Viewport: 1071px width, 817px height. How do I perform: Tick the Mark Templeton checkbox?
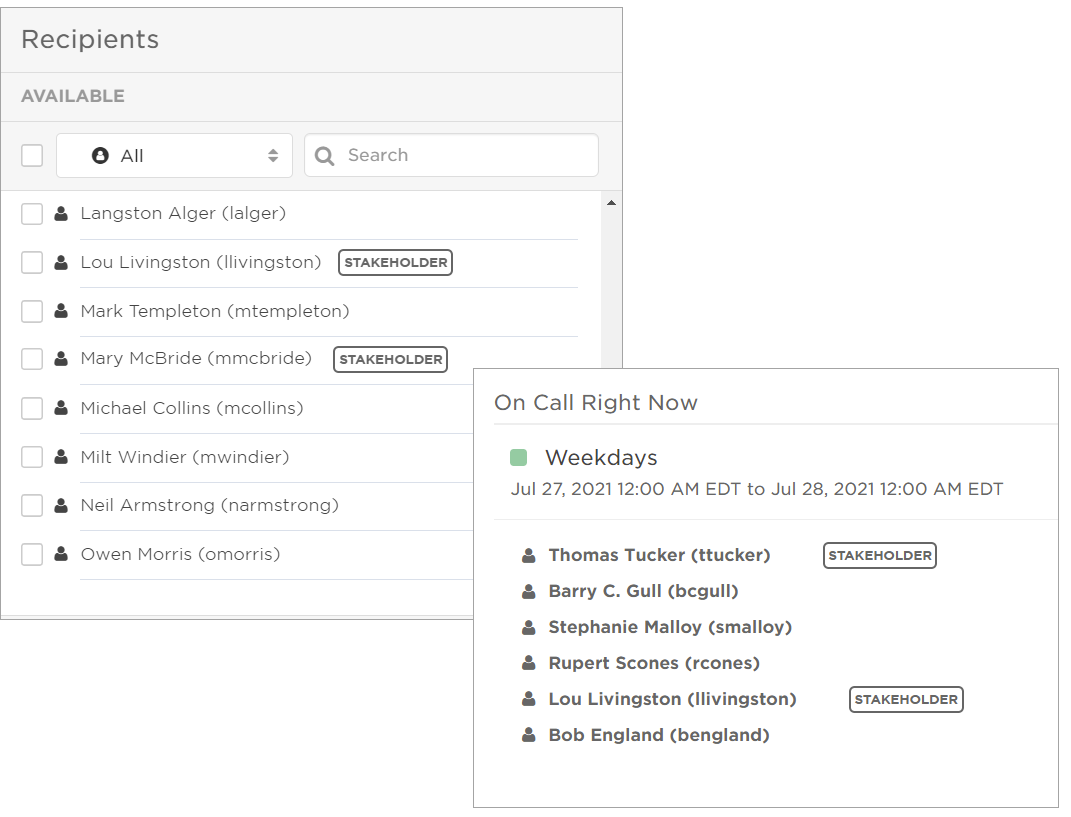(32, 311)
